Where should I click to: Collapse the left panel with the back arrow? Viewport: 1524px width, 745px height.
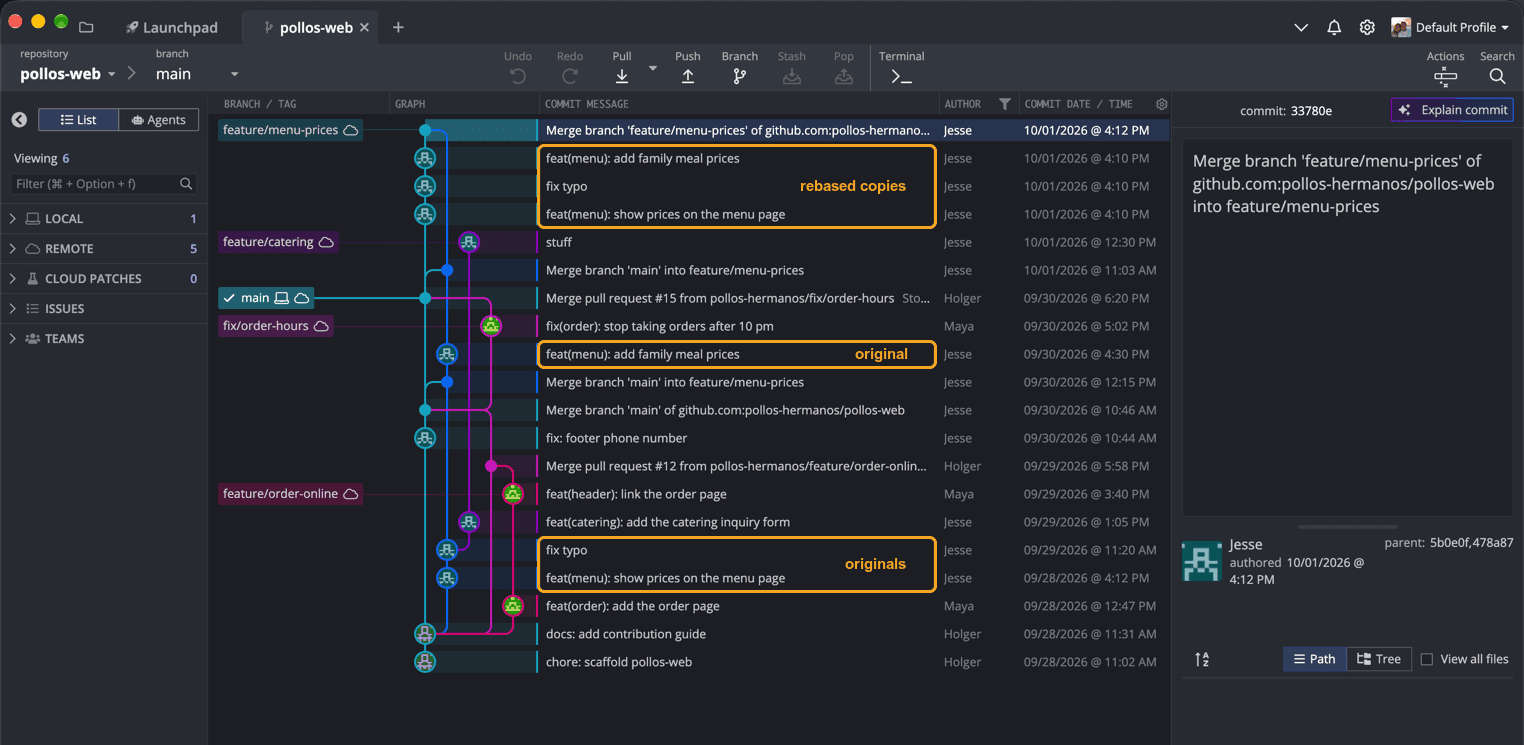tap(19, 120)
